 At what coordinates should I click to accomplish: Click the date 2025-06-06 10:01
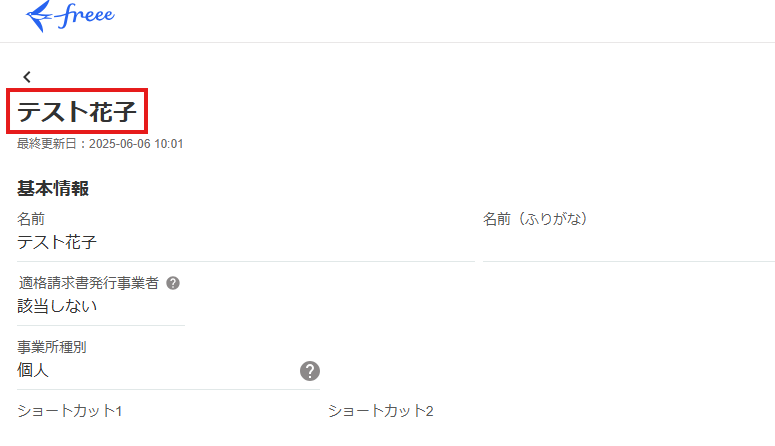pos(136,144)
